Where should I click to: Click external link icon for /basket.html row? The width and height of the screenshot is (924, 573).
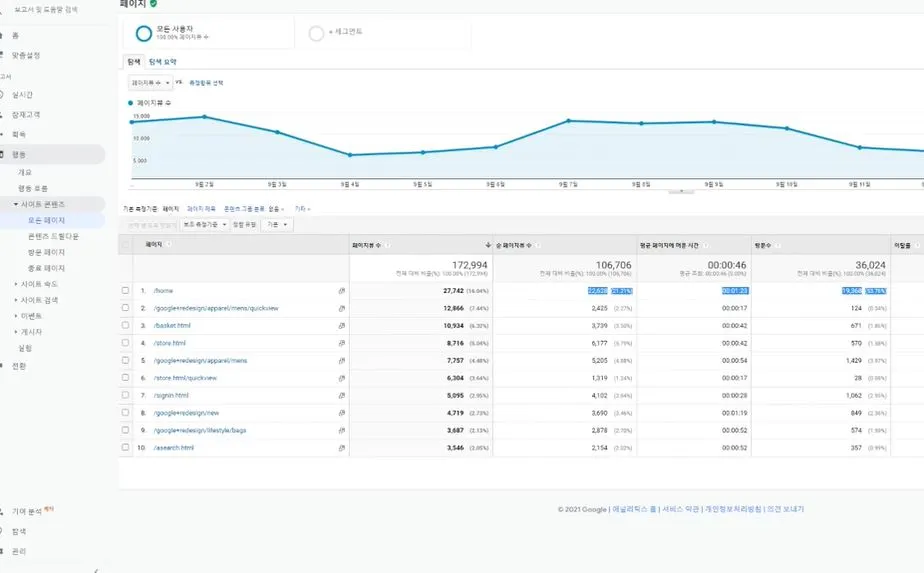click(342, 325)
